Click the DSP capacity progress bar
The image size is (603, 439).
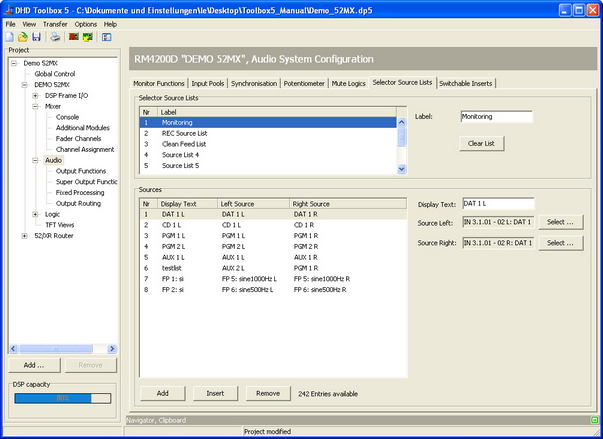point(63,398)
